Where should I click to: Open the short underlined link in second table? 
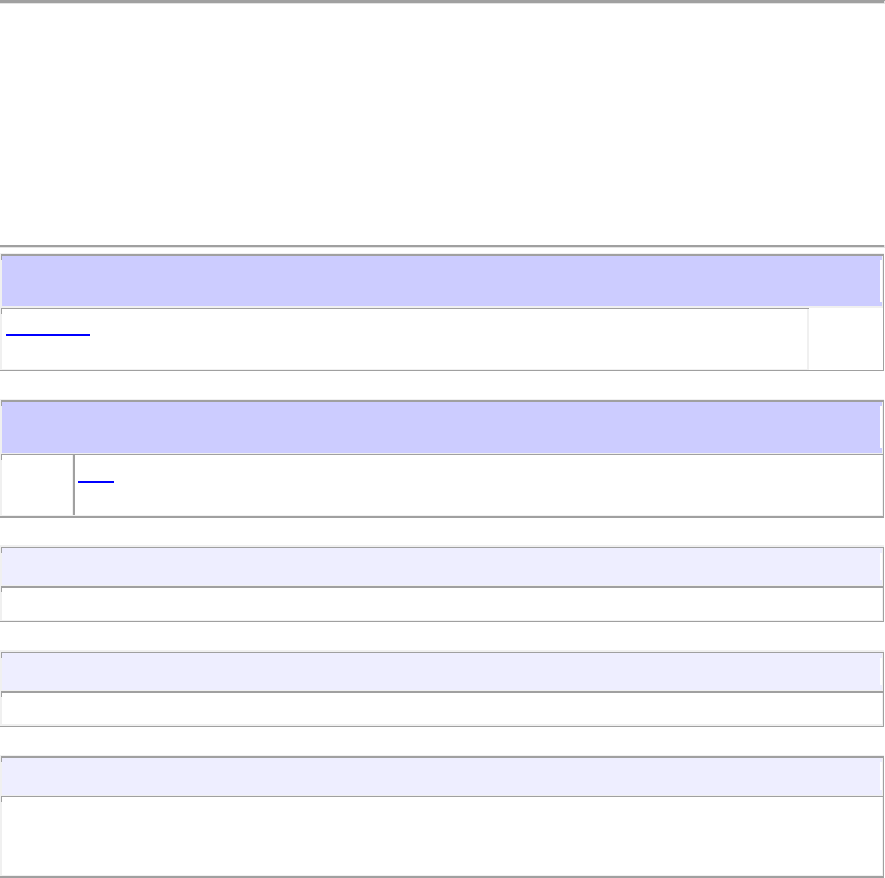[96, 478]
